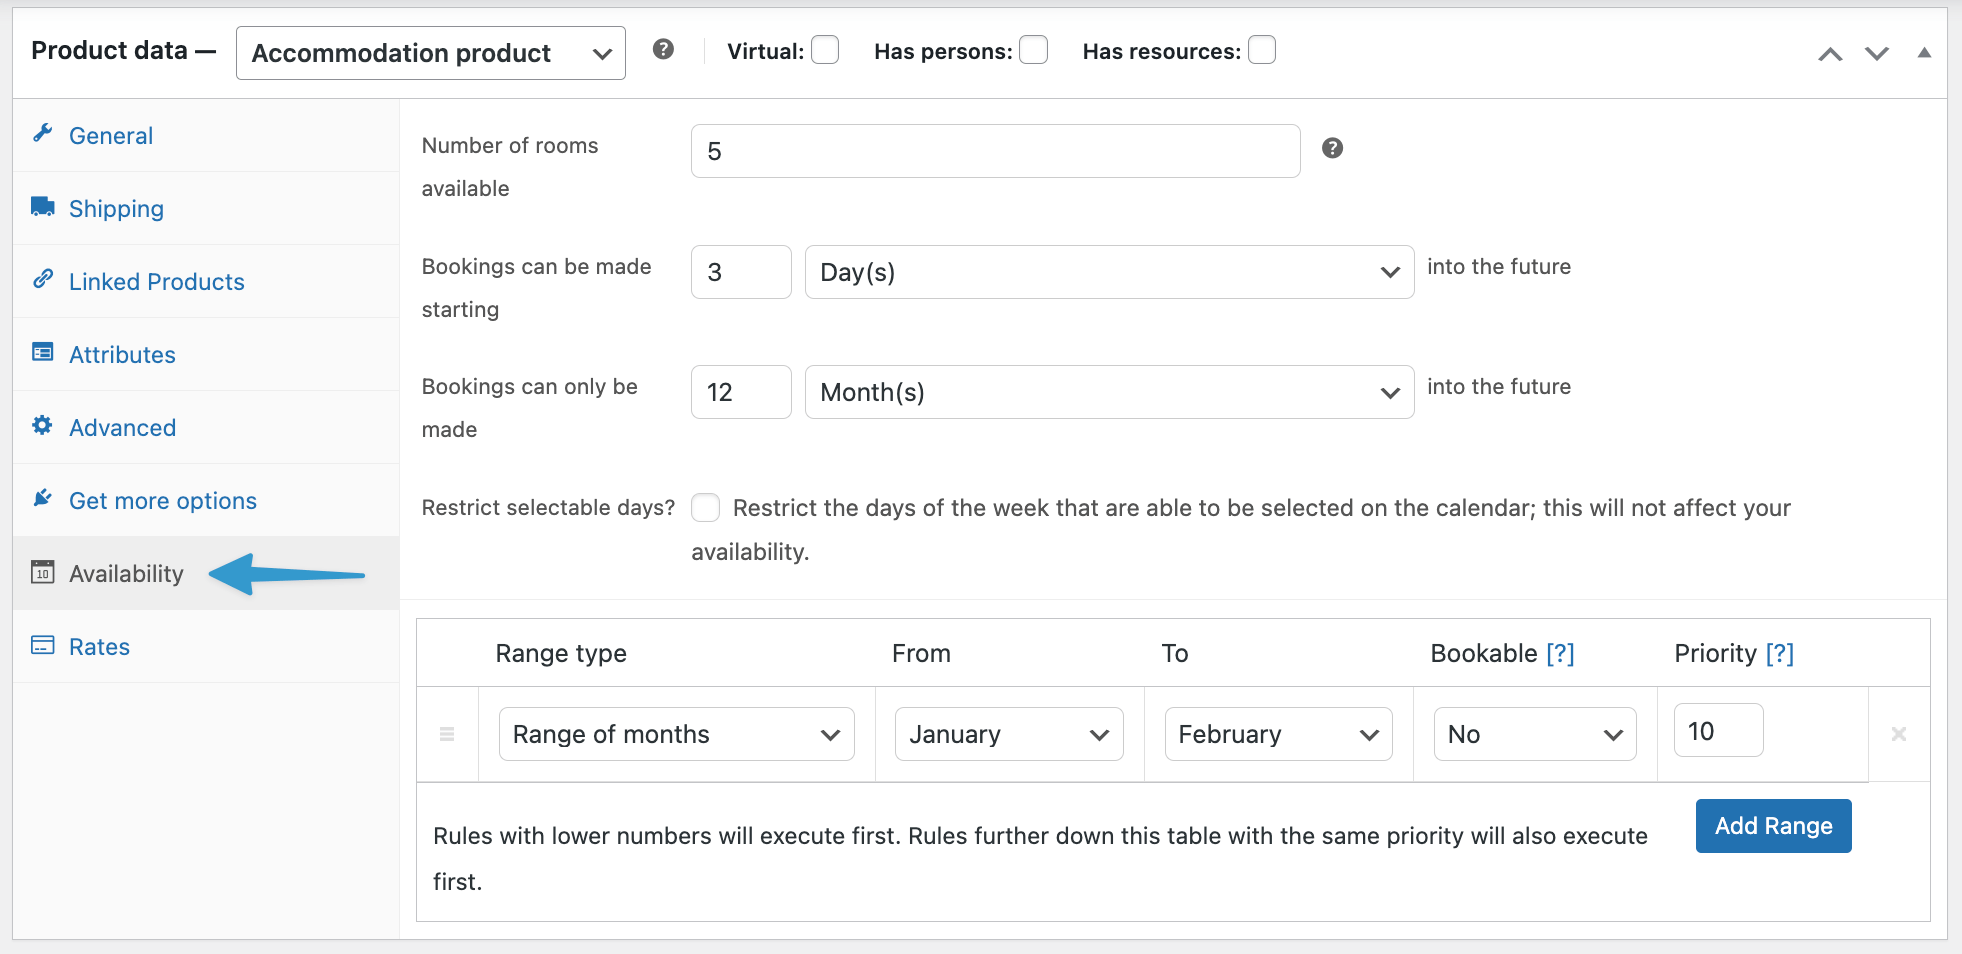Open the Accommodation product type dropdown
Viewport: 1962px width, 954px height.
pos(430,53)
